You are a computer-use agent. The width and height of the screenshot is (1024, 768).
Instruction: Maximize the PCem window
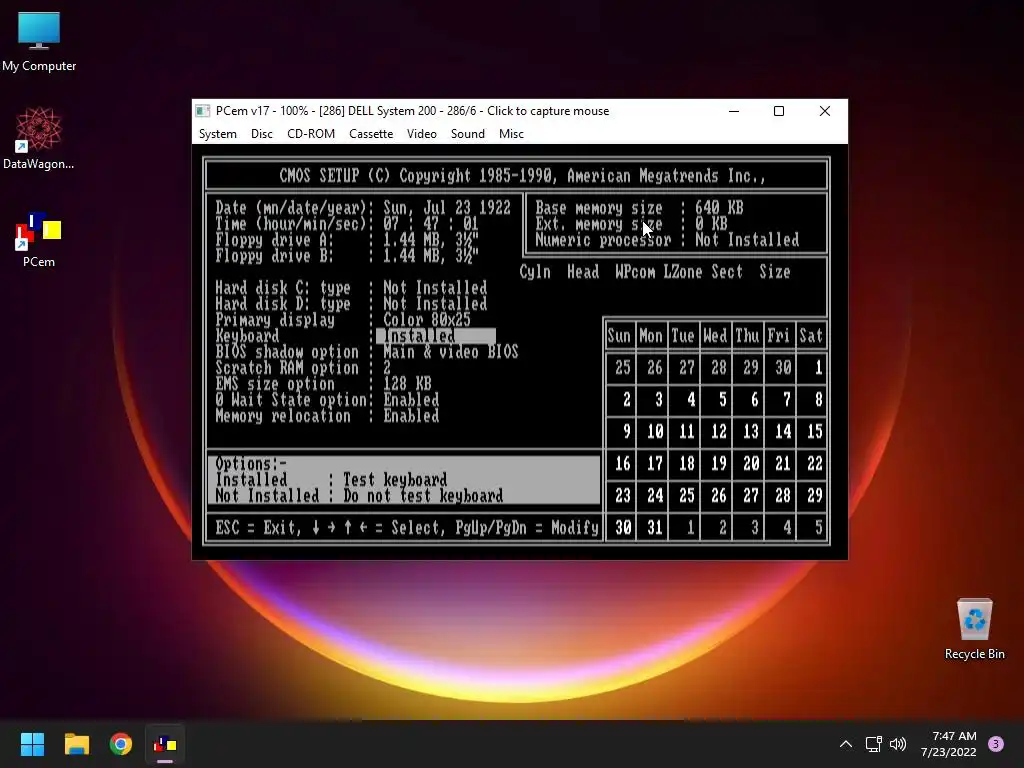[778, 111]
